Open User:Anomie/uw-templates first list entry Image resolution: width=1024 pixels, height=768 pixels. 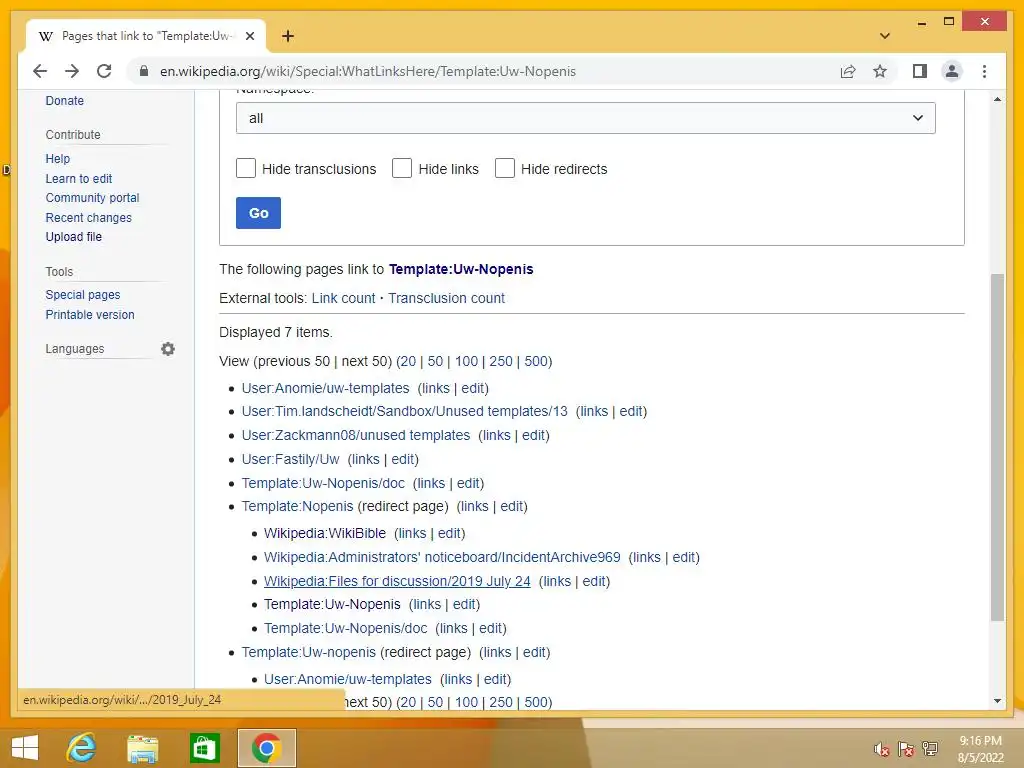(325, 388)
